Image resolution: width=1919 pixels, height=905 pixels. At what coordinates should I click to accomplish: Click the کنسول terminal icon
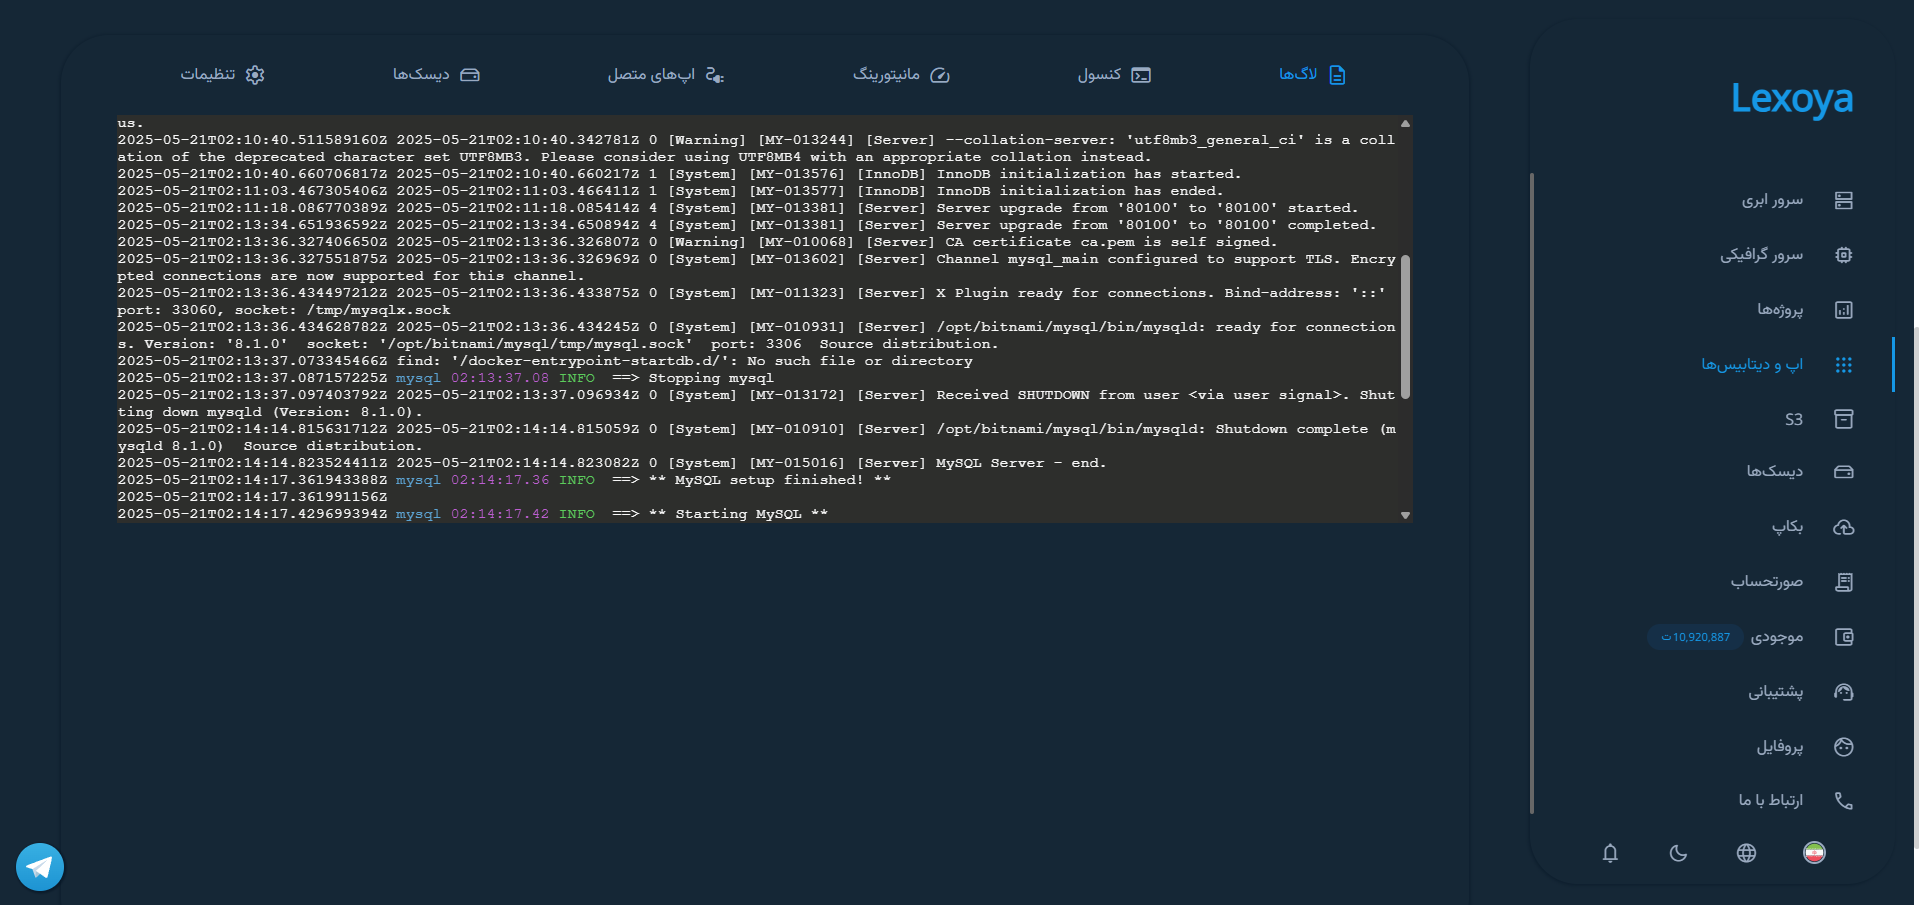pyautogui.click(x=1141, y=75)
